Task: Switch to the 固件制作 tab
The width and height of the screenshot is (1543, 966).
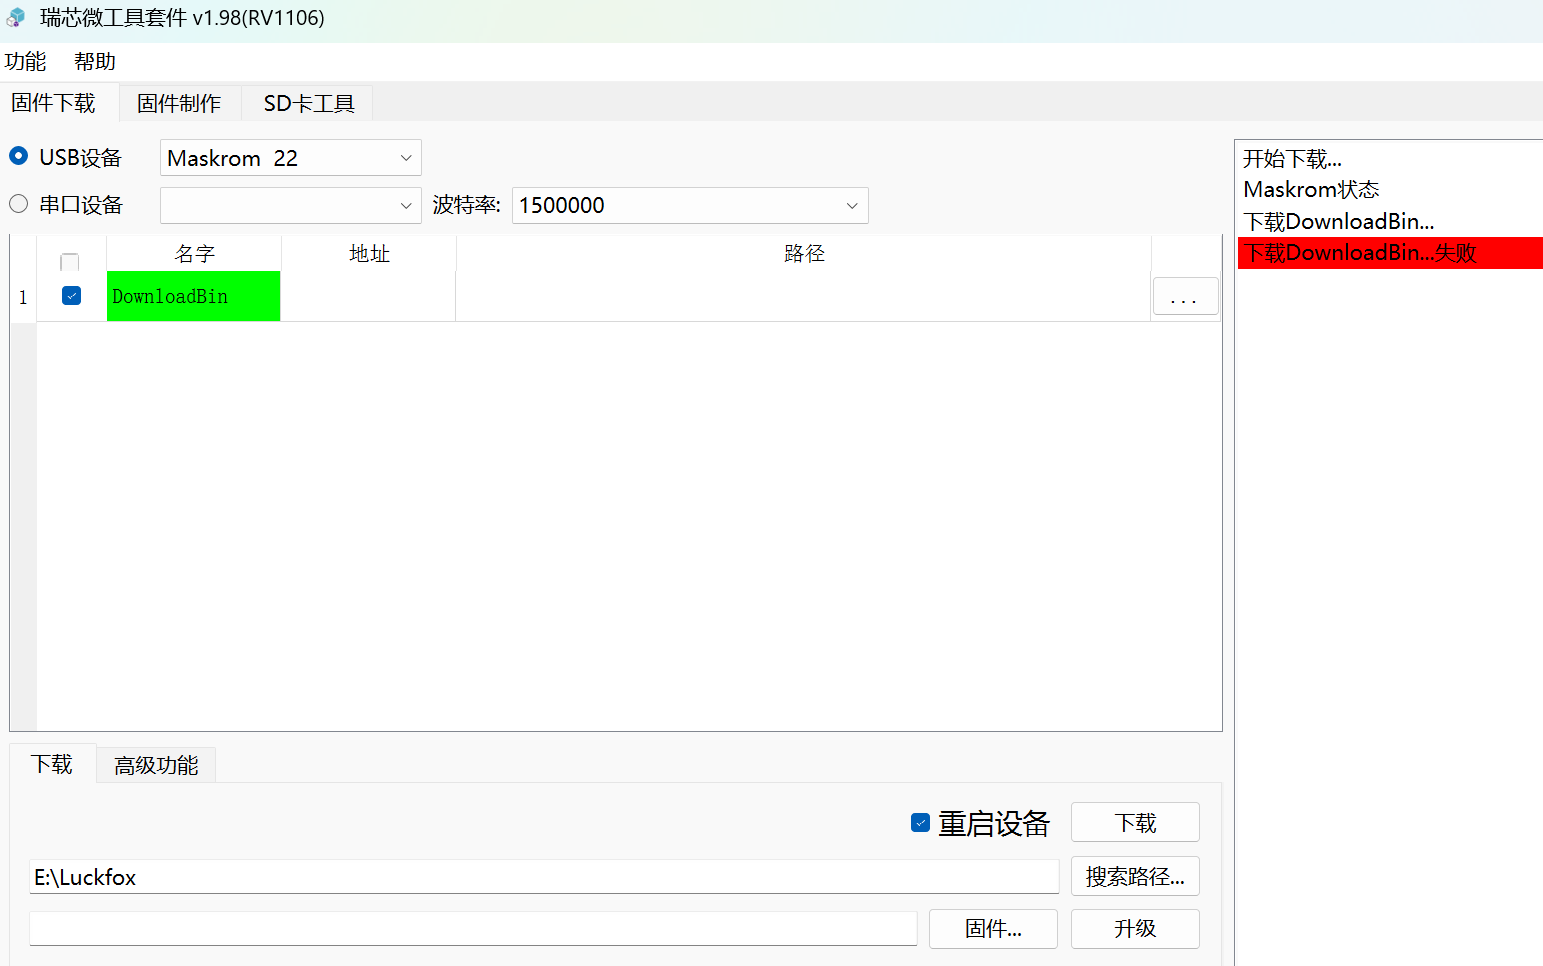Action: pyautogui.click(x=179, y=103)
